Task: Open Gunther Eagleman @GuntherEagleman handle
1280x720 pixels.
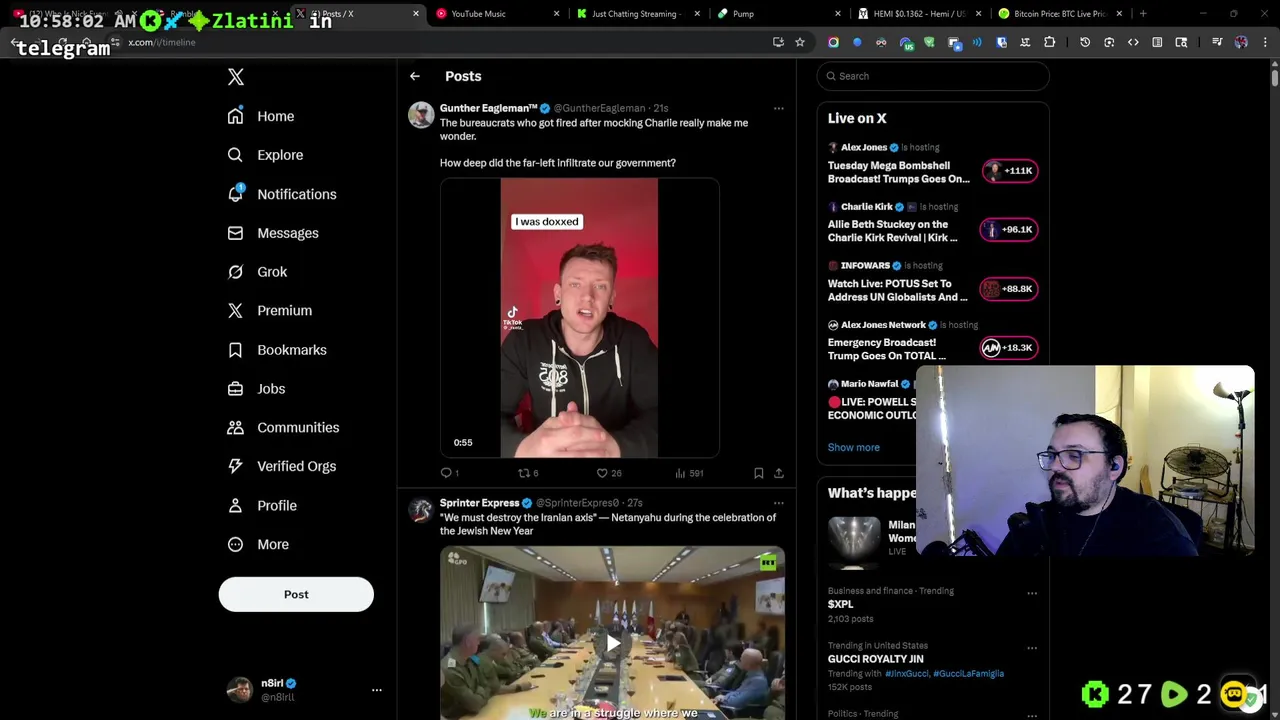Action: pyautogui.click(x=599, y=108)
